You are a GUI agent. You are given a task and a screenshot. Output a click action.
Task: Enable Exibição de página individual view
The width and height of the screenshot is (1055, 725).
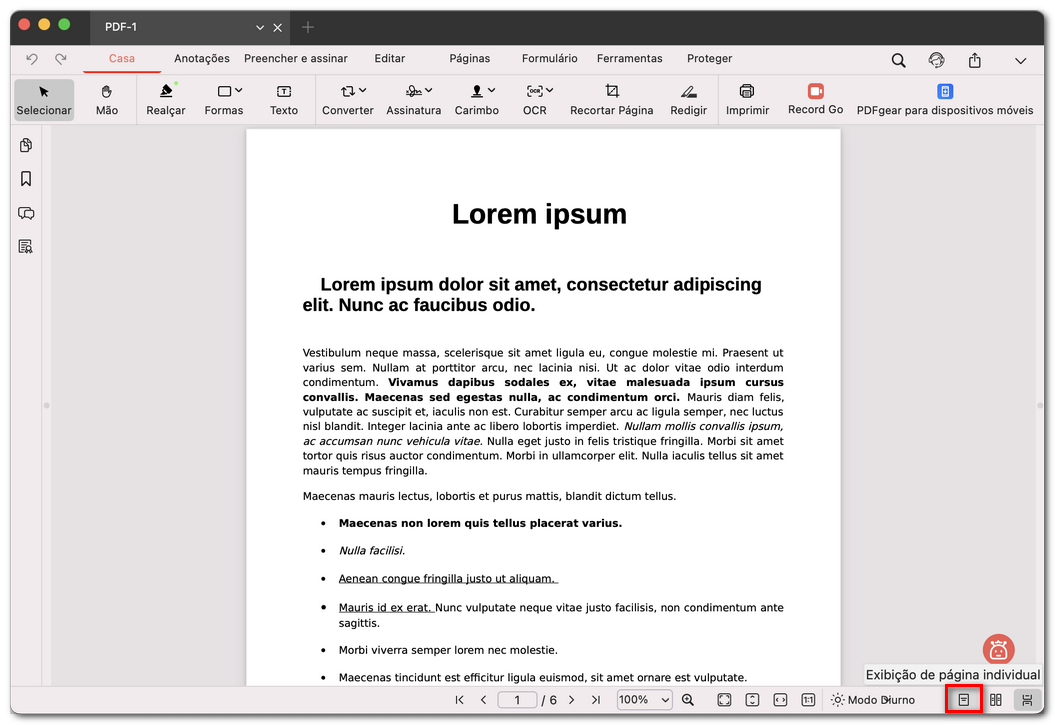(x=962, y=699)
